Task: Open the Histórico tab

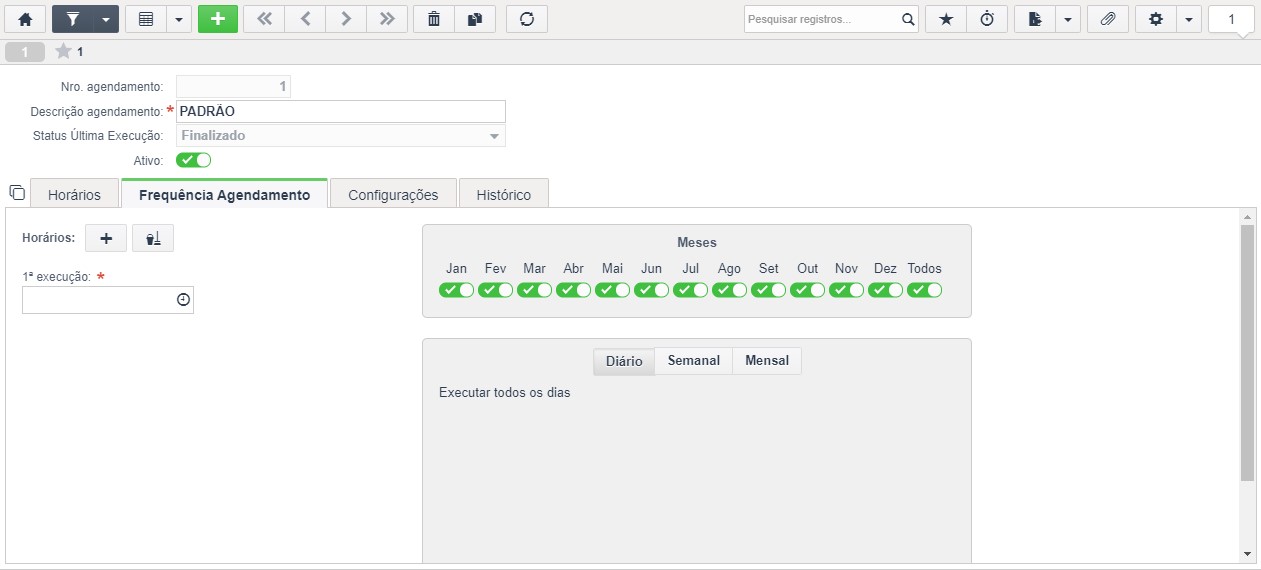Action: pos(504,194)
